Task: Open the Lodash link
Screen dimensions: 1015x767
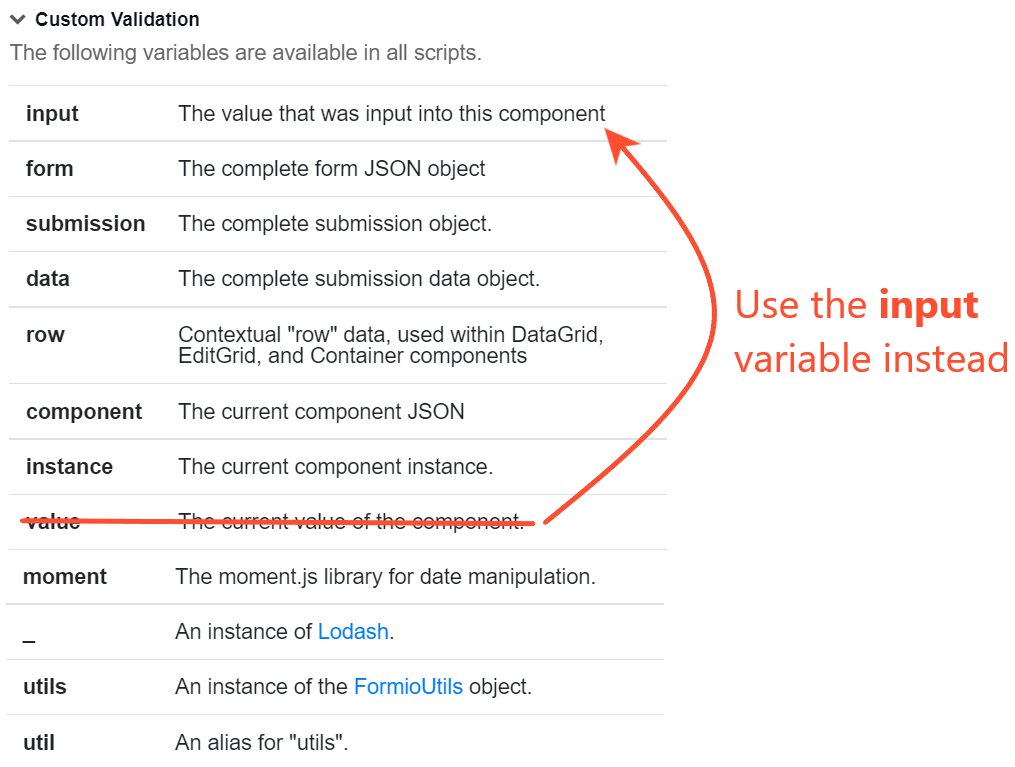Action: pyautogui.click(x=353, y=632)
